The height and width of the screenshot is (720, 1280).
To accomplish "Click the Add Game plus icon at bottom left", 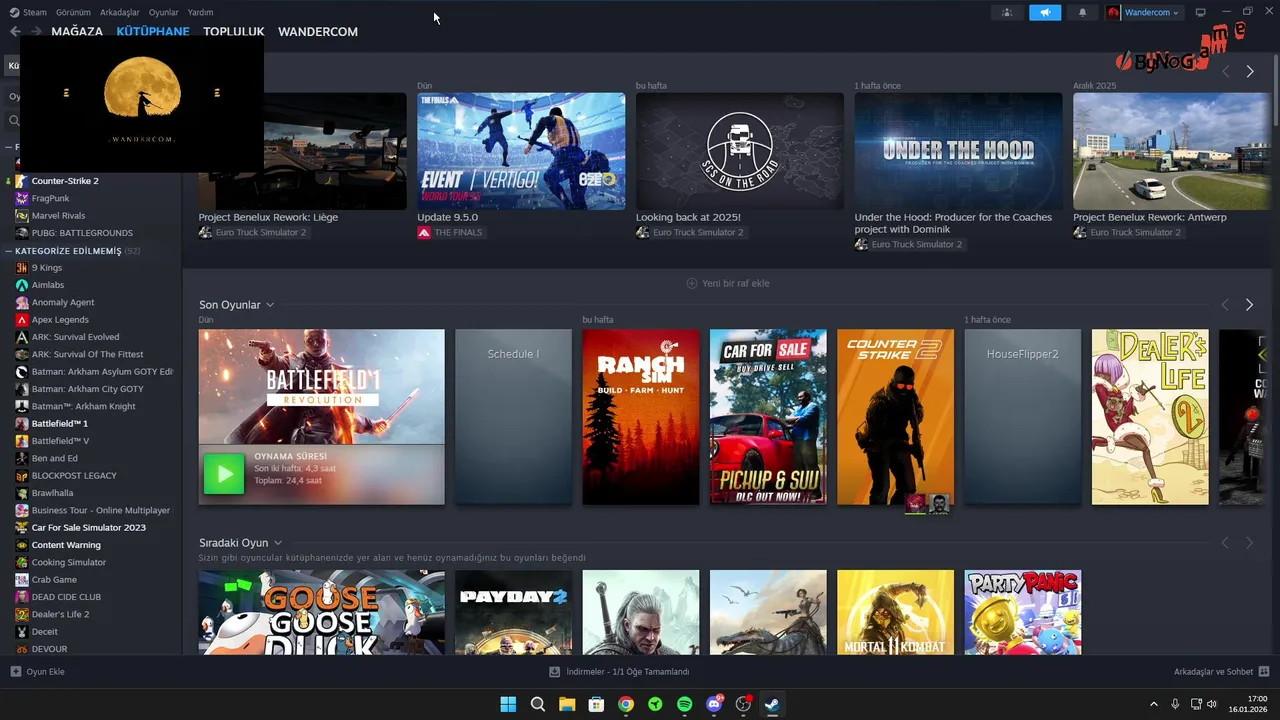I will [15, 671].
